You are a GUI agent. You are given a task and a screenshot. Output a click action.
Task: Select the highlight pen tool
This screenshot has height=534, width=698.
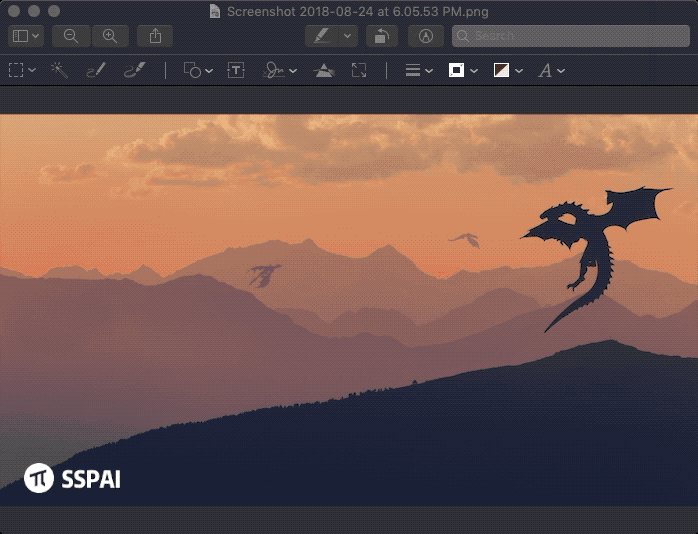(x=322, y=36)
